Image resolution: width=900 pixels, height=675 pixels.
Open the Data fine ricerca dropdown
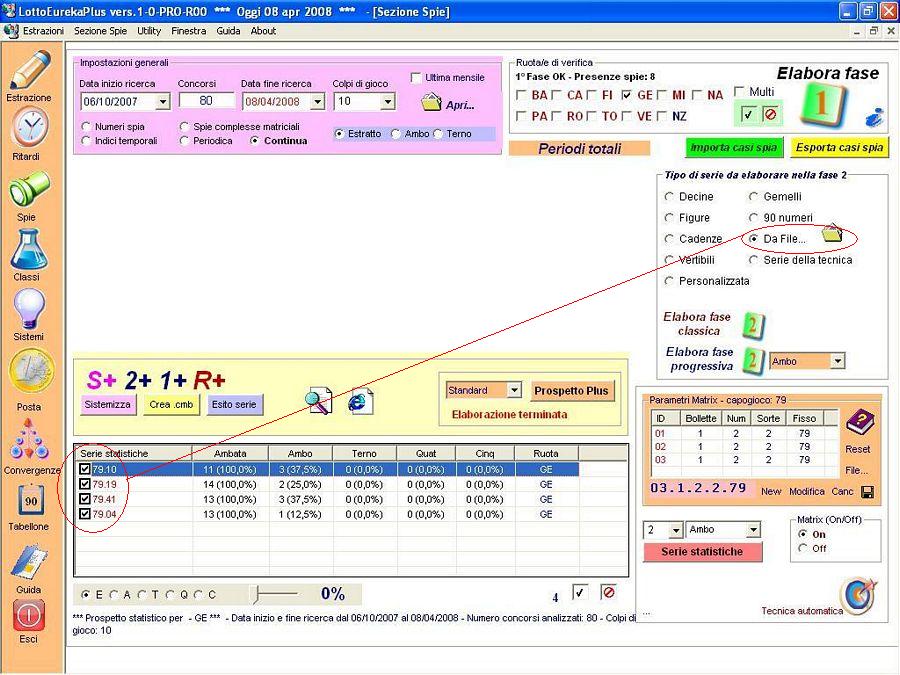(x=317, y=102)
